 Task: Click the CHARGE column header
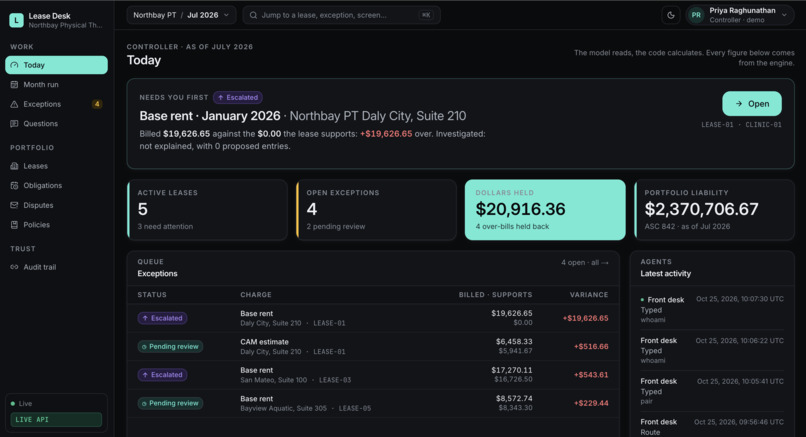click(x=256, y=295)
